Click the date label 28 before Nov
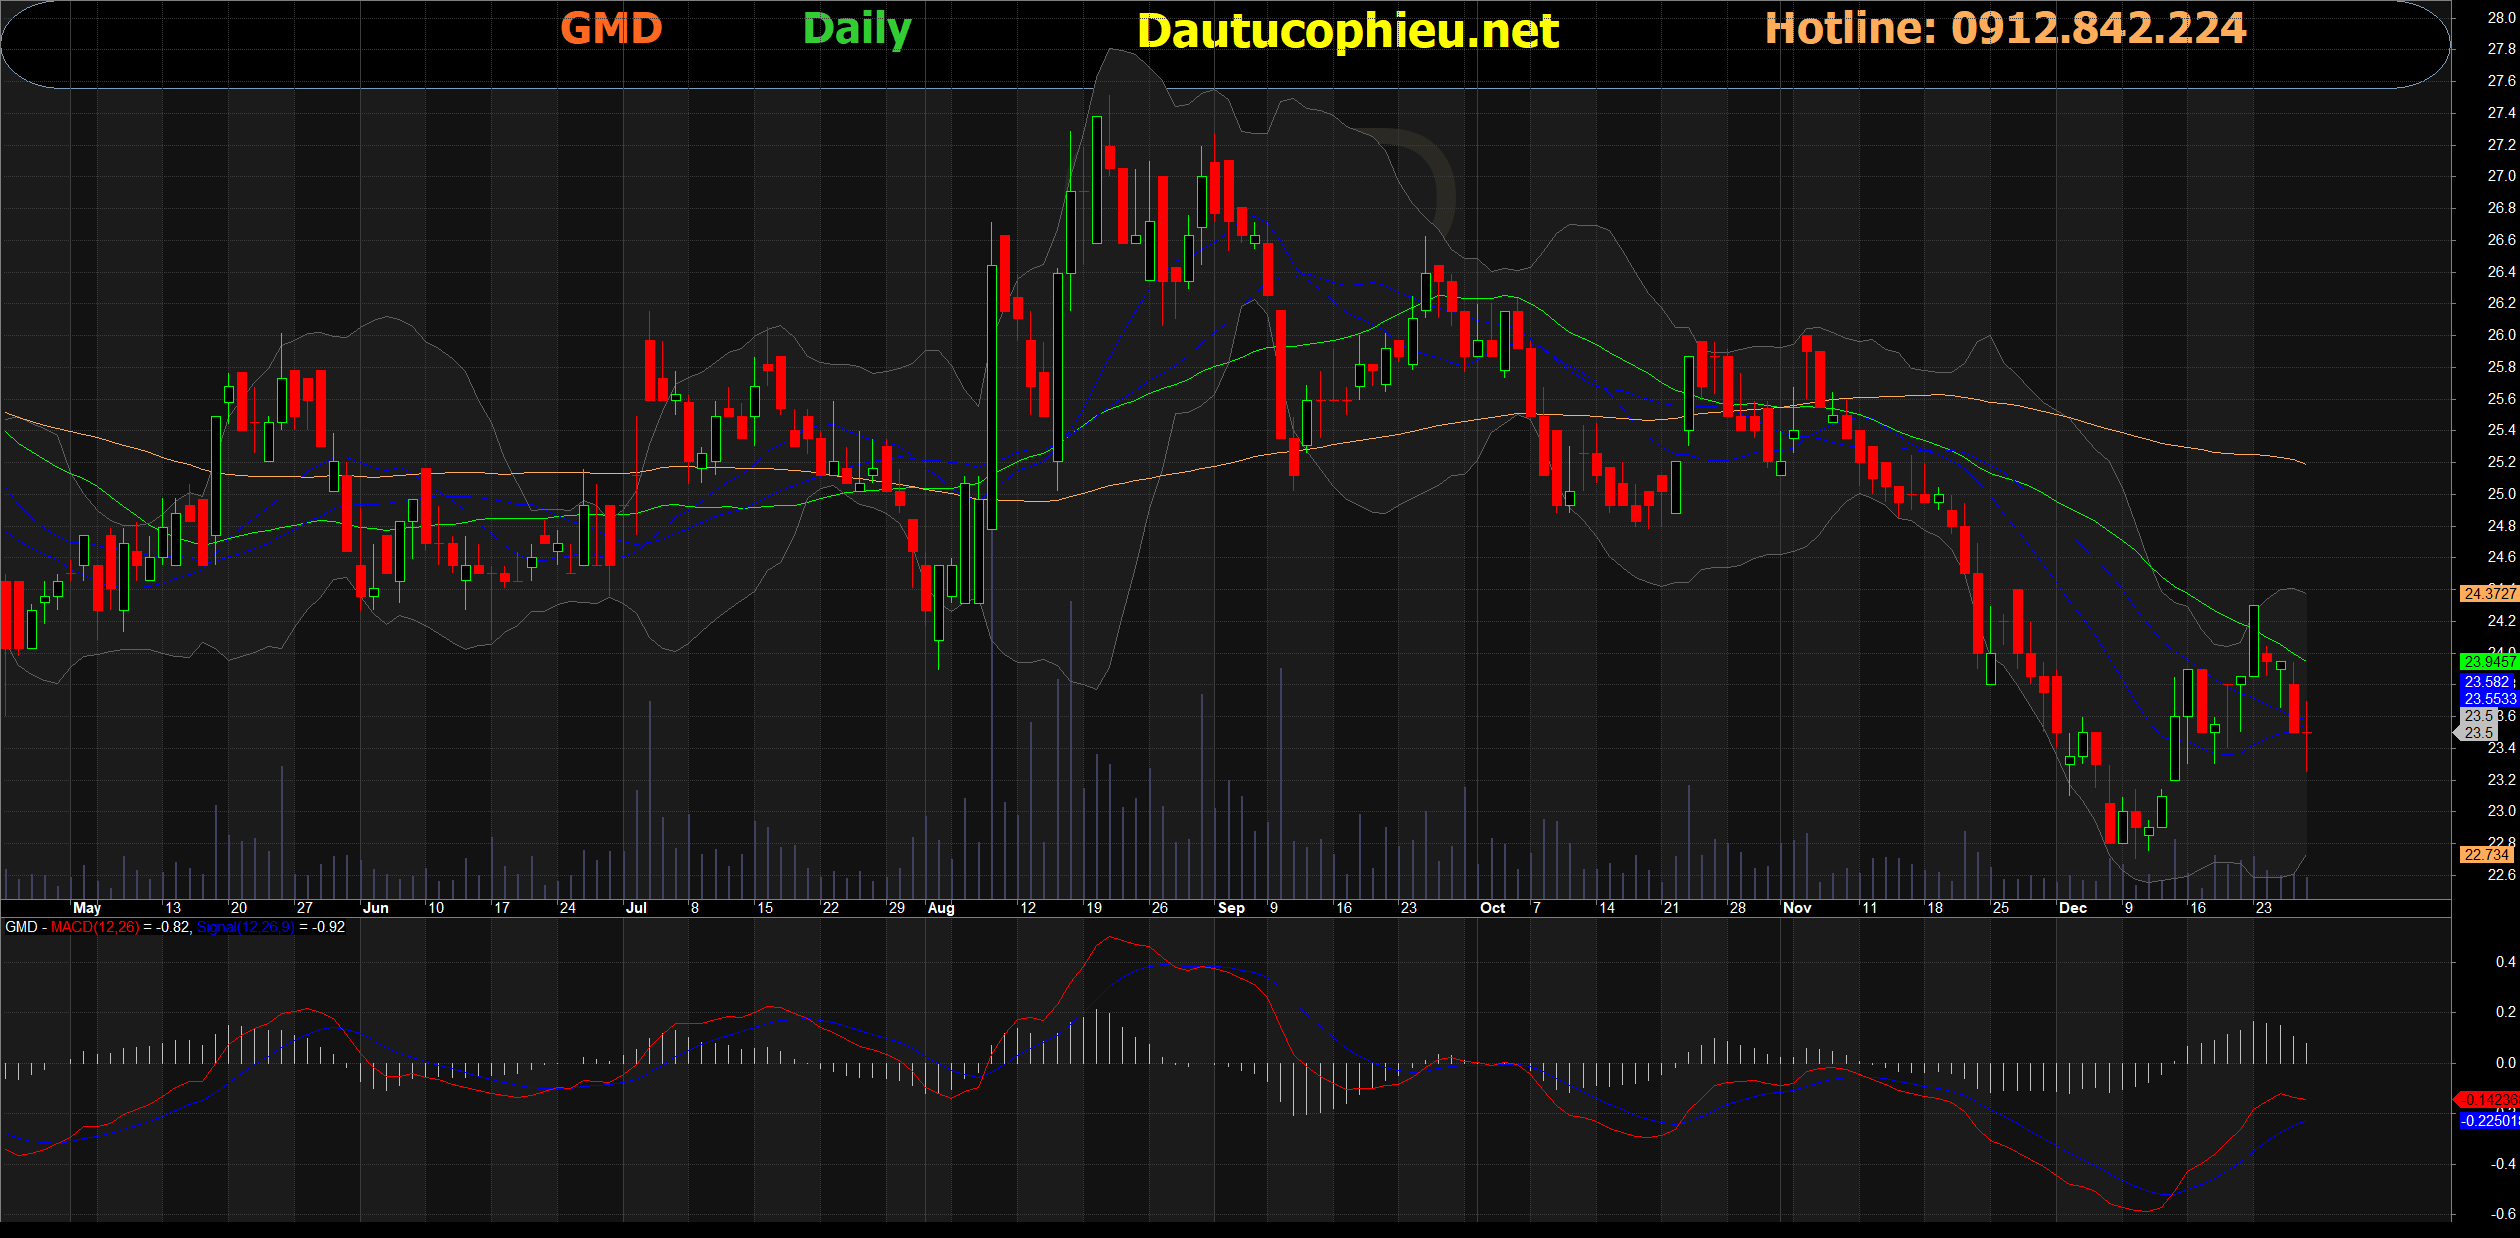The image size is (2520, 1238). point(1738,908)
